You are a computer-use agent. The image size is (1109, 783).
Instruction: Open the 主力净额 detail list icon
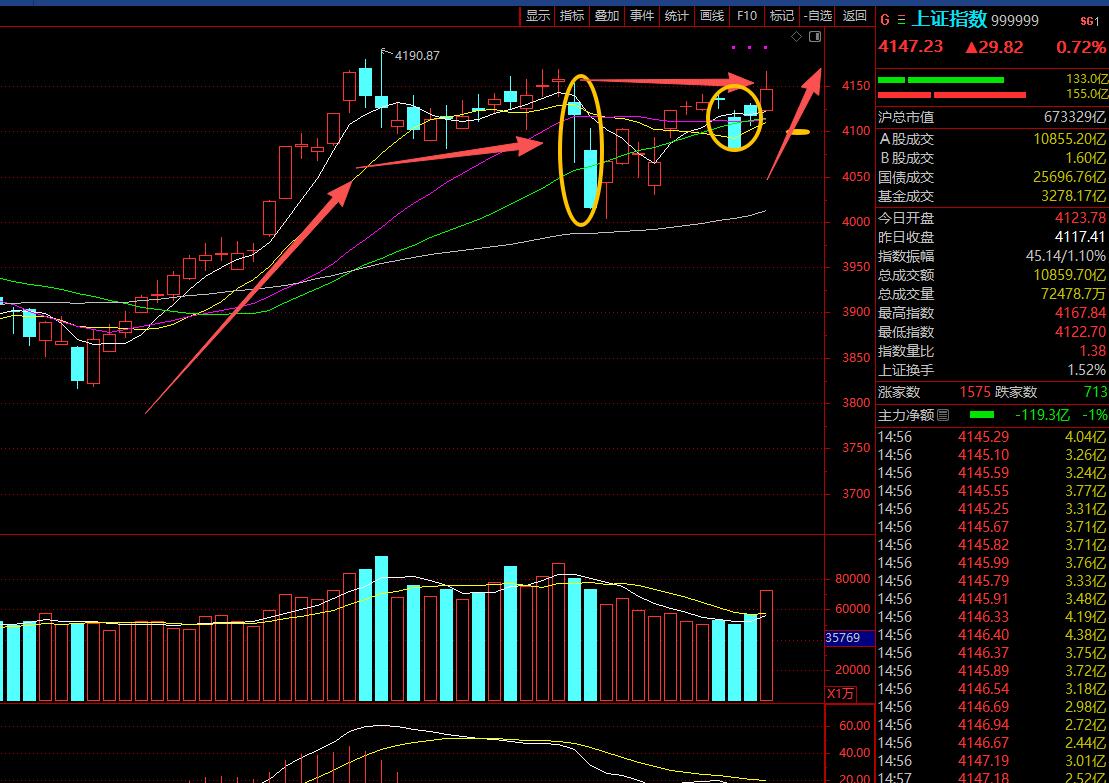[x=943, y=415]
